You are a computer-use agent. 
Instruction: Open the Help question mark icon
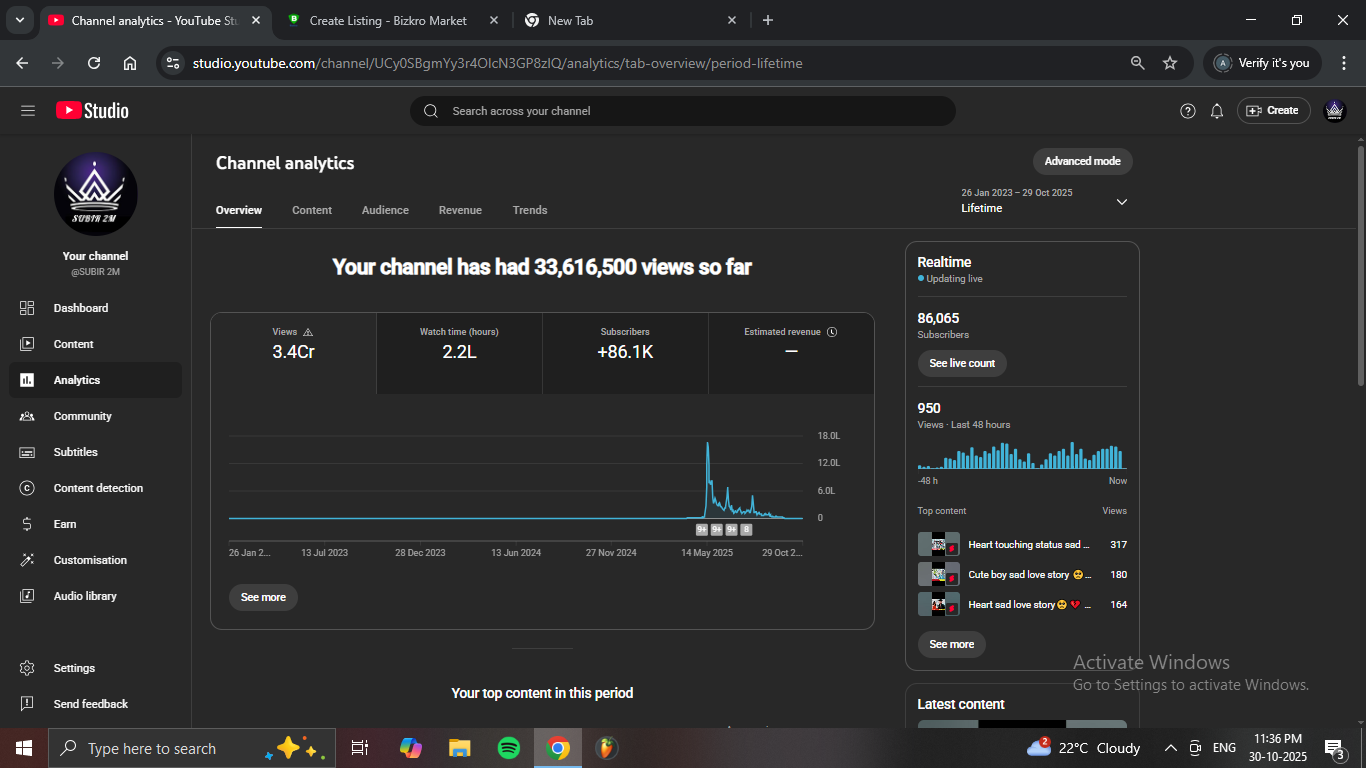click(1188, 111)
